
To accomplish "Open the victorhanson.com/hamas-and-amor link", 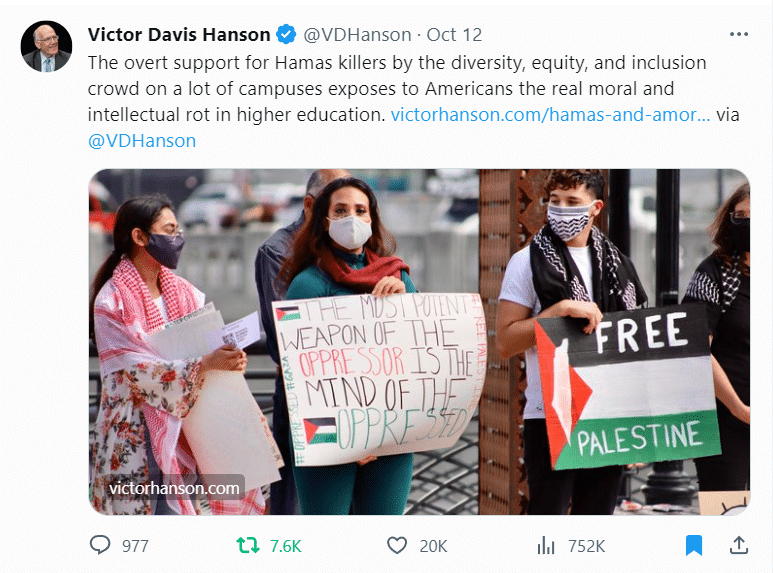I will click(x=550, y=114).
